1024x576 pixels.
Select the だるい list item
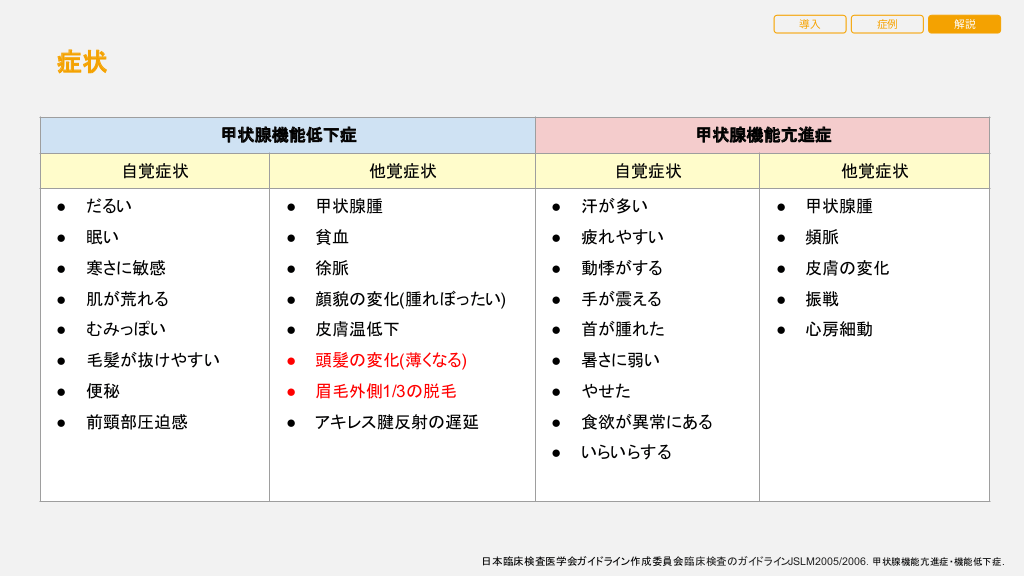pos(109,206)
